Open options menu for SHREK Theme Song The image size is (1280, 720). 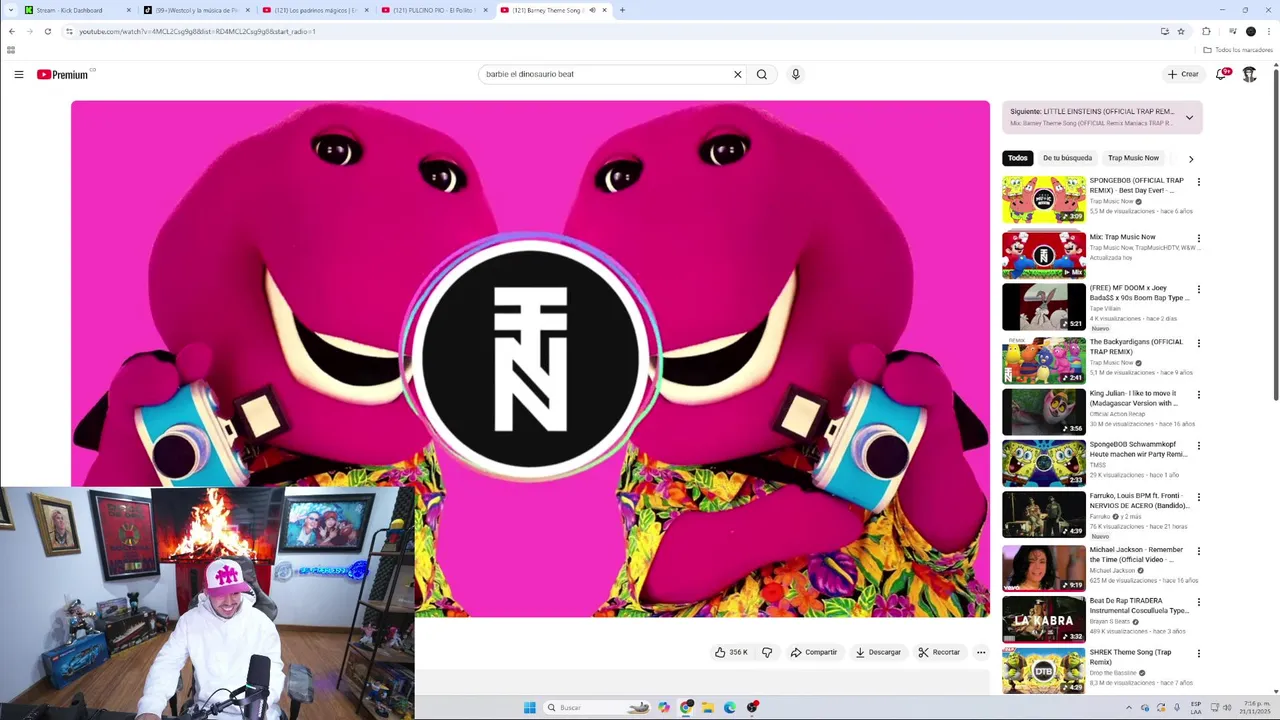pos(1198,653)
